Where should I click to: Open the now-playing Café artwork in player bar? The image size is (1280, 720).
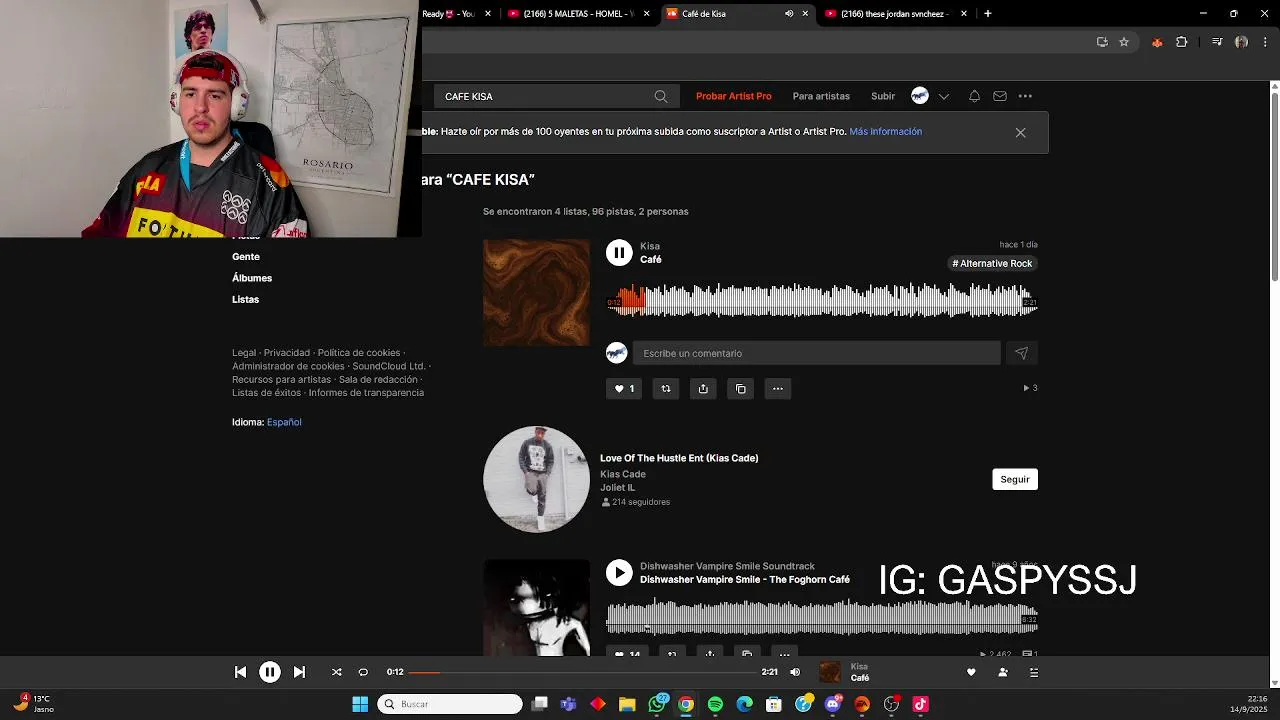point(830,672)
